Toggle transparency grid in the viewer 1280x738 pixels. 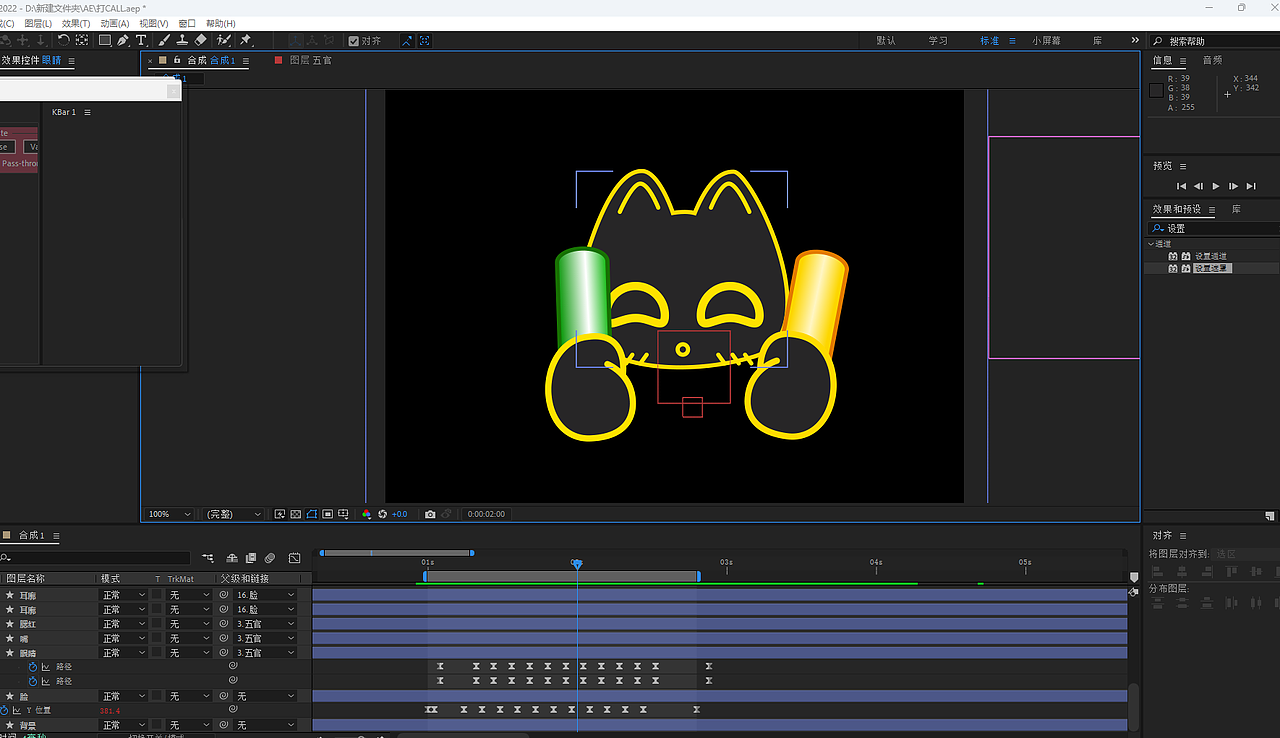tap(295, 514)
